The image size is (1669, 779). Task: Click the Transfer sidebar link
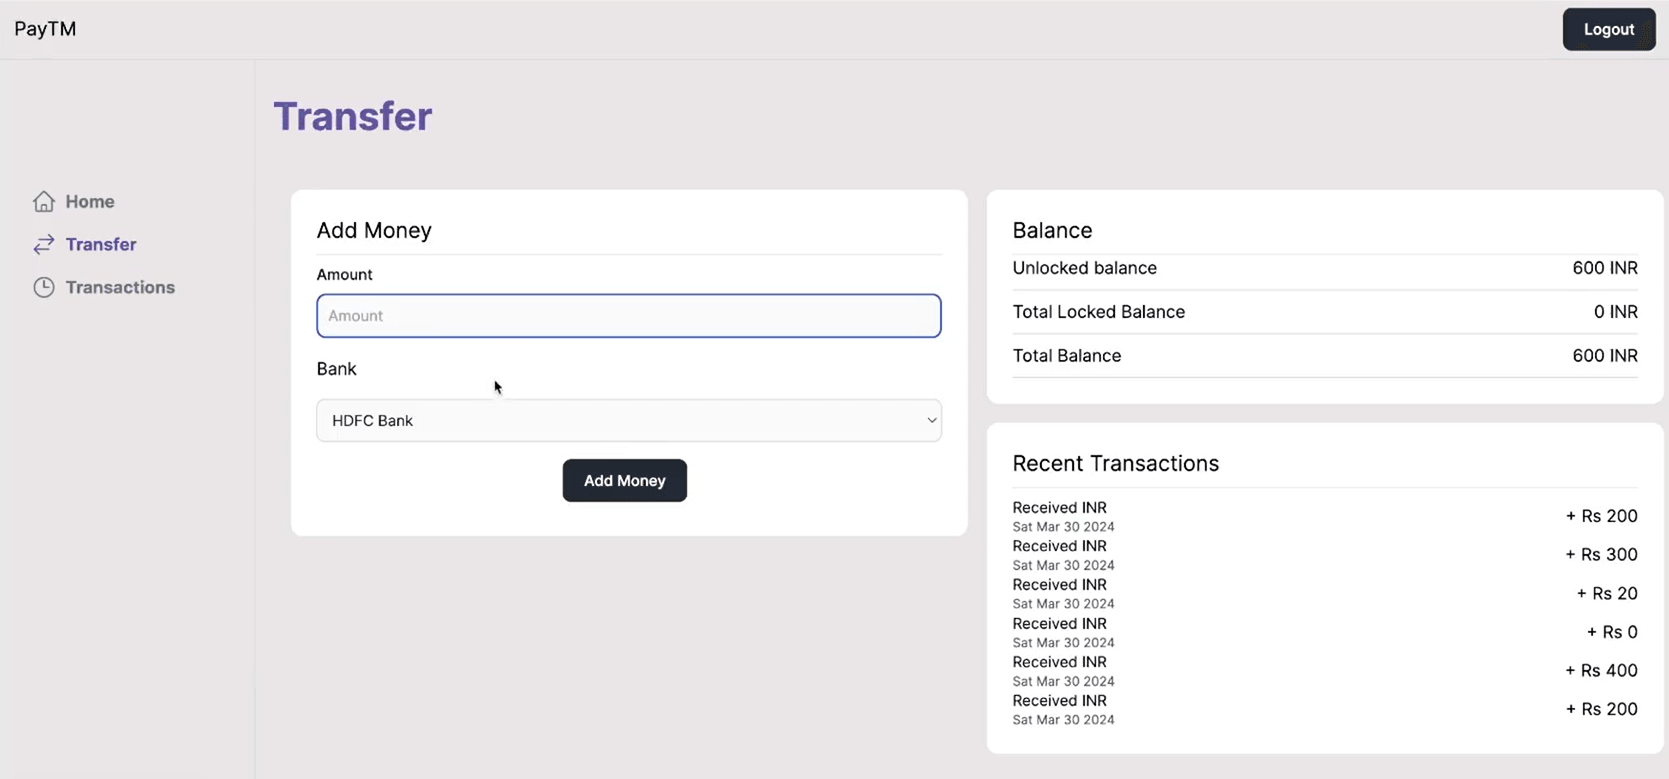click(x=100, y=244)
